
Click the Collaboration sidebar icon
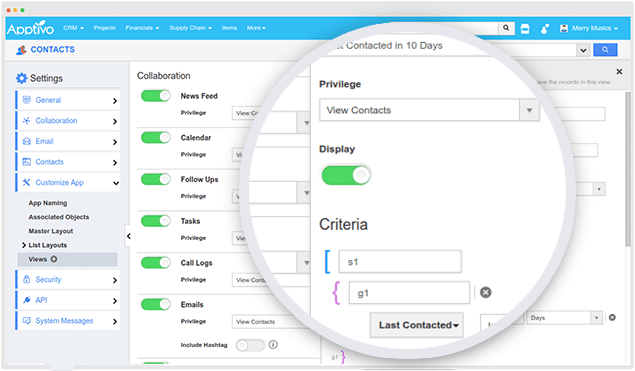click(x=27, y=120)
